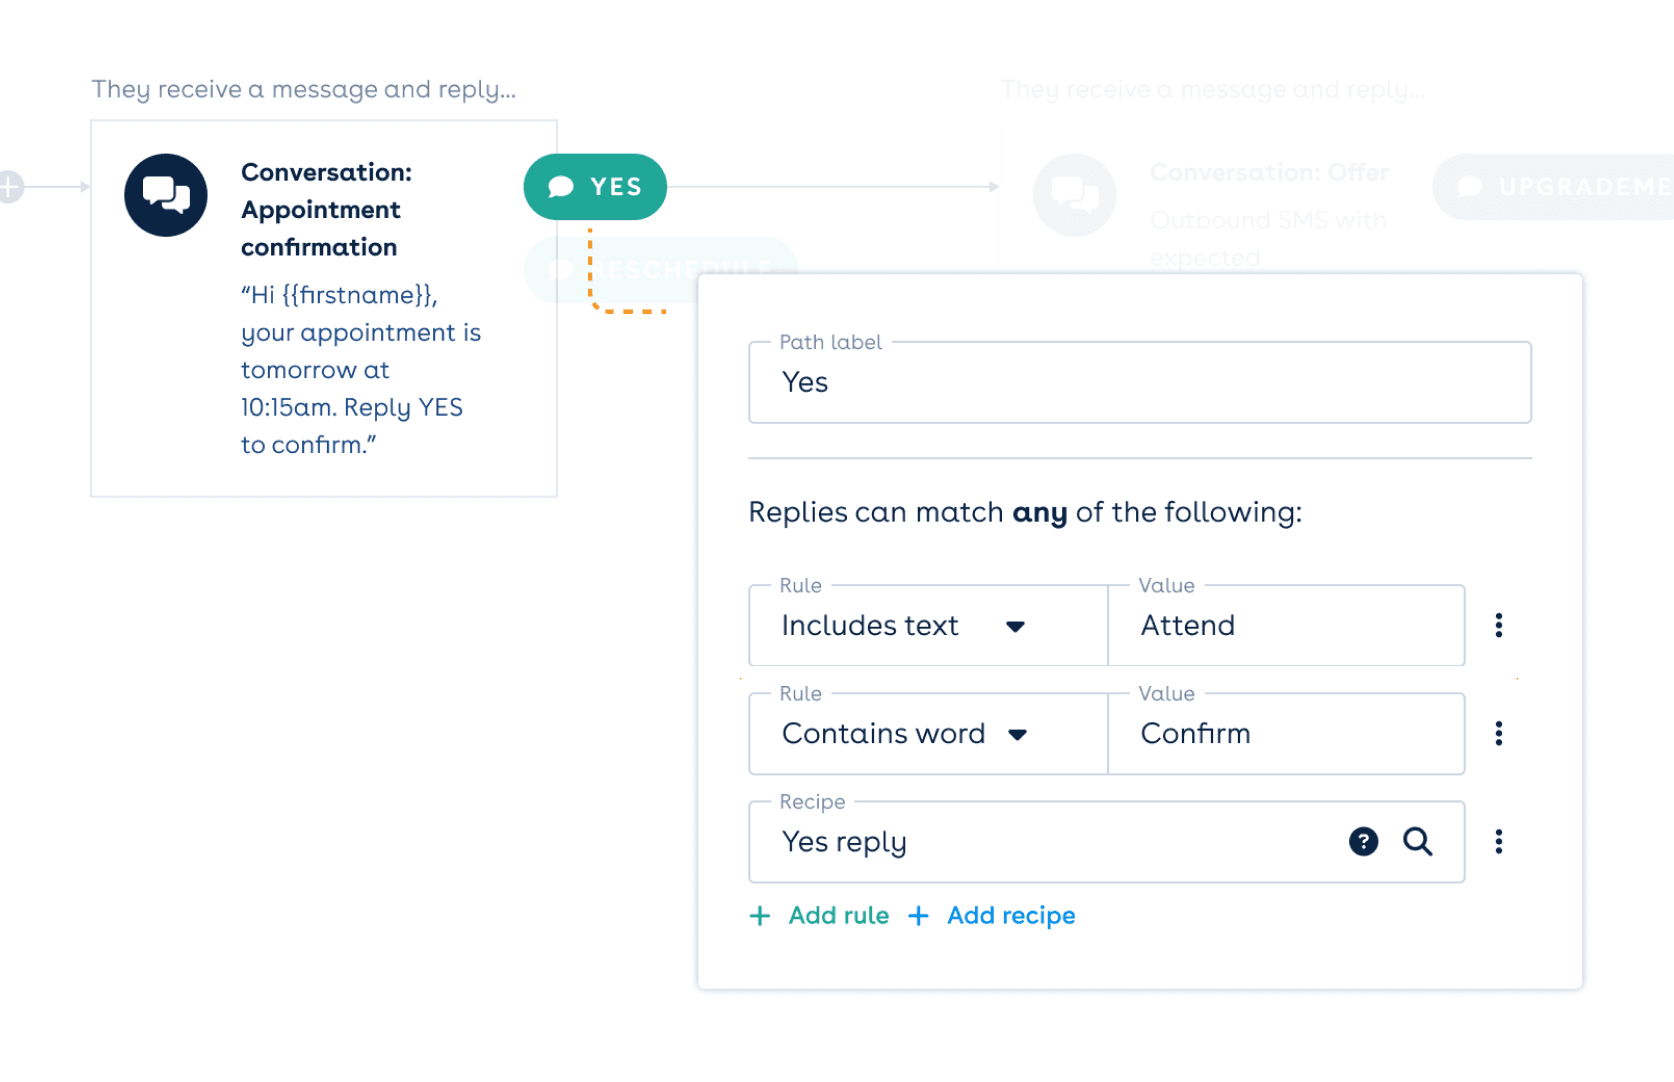The image size is (1674, 1082).
Task: Click the Add recipe link
Action: (1011, 916)
